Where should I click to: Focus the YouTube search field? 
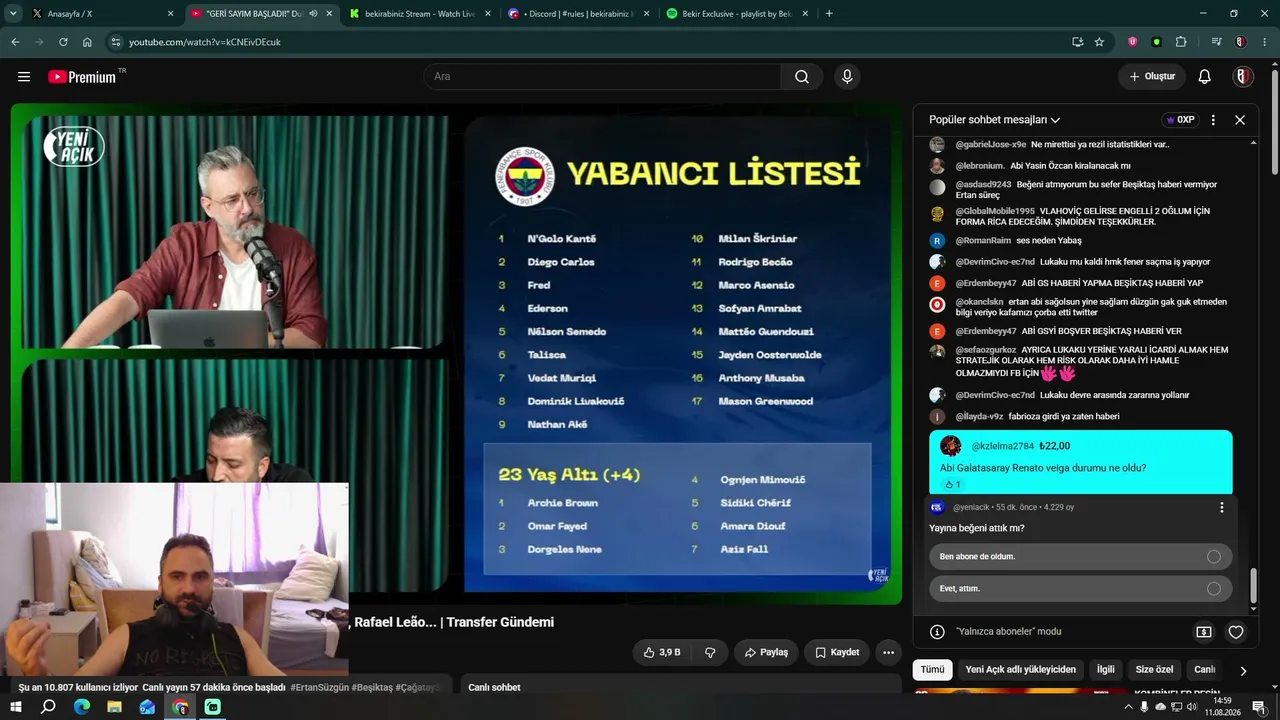pos(603,77)
